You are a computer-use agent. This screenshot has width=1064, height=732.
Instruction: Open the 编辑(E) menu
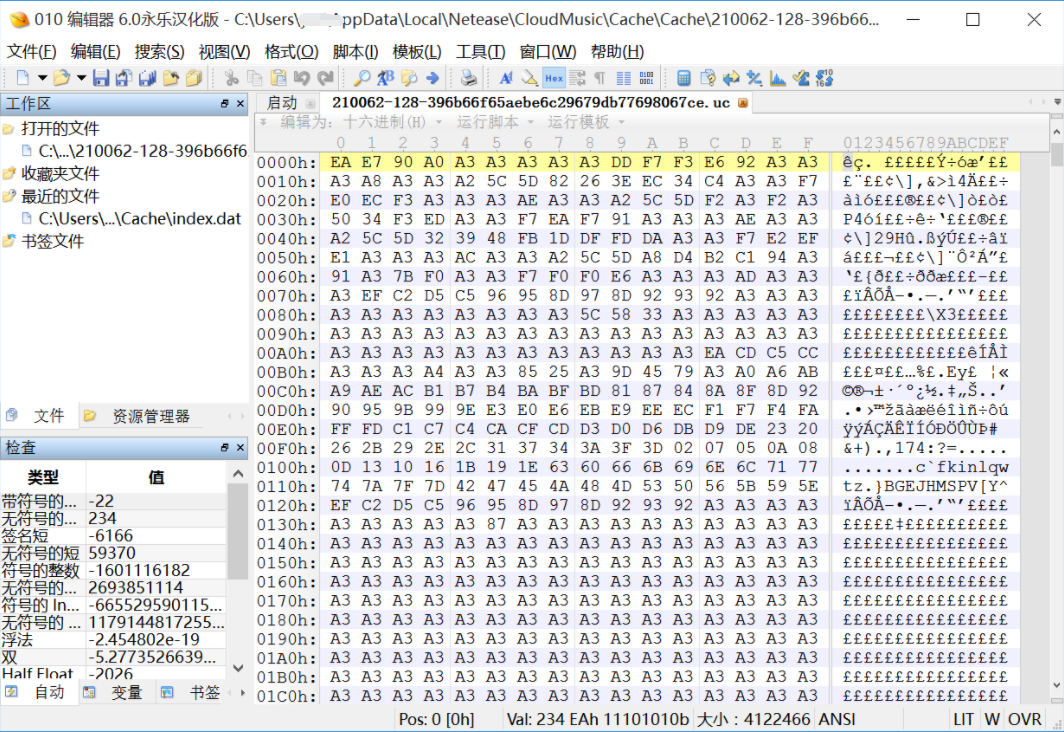(96, 52)
